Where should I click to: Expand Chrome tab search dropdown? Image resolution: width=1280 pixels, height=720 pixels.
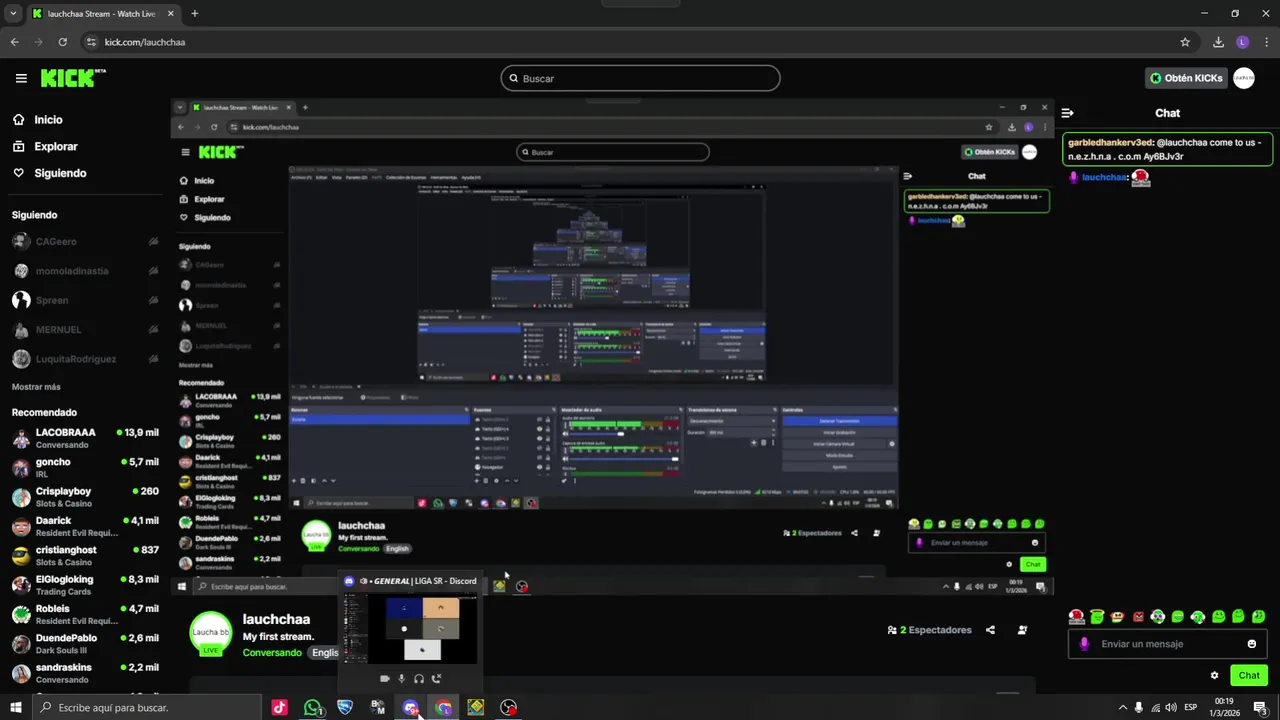pos(13,14)
